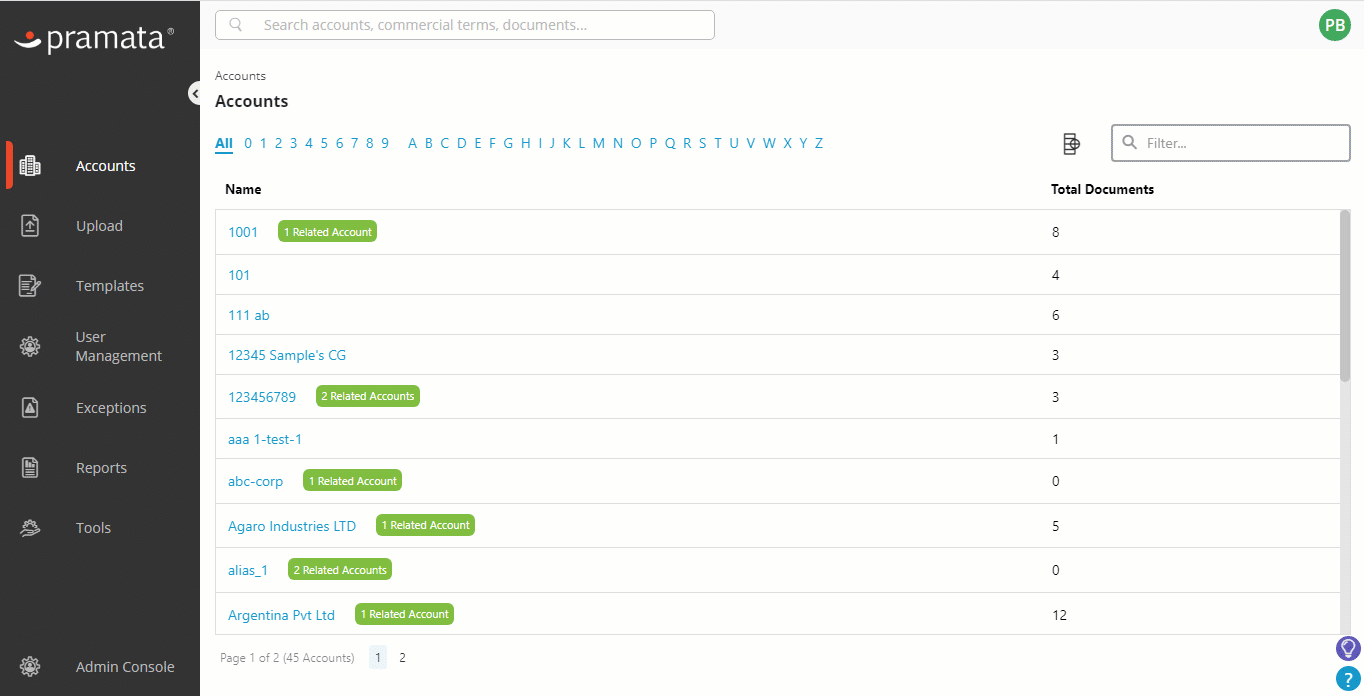Click 2 Related Accounts badge for 123456789
The width and height of the screenshot is (1364, 696).
(368, 396)
